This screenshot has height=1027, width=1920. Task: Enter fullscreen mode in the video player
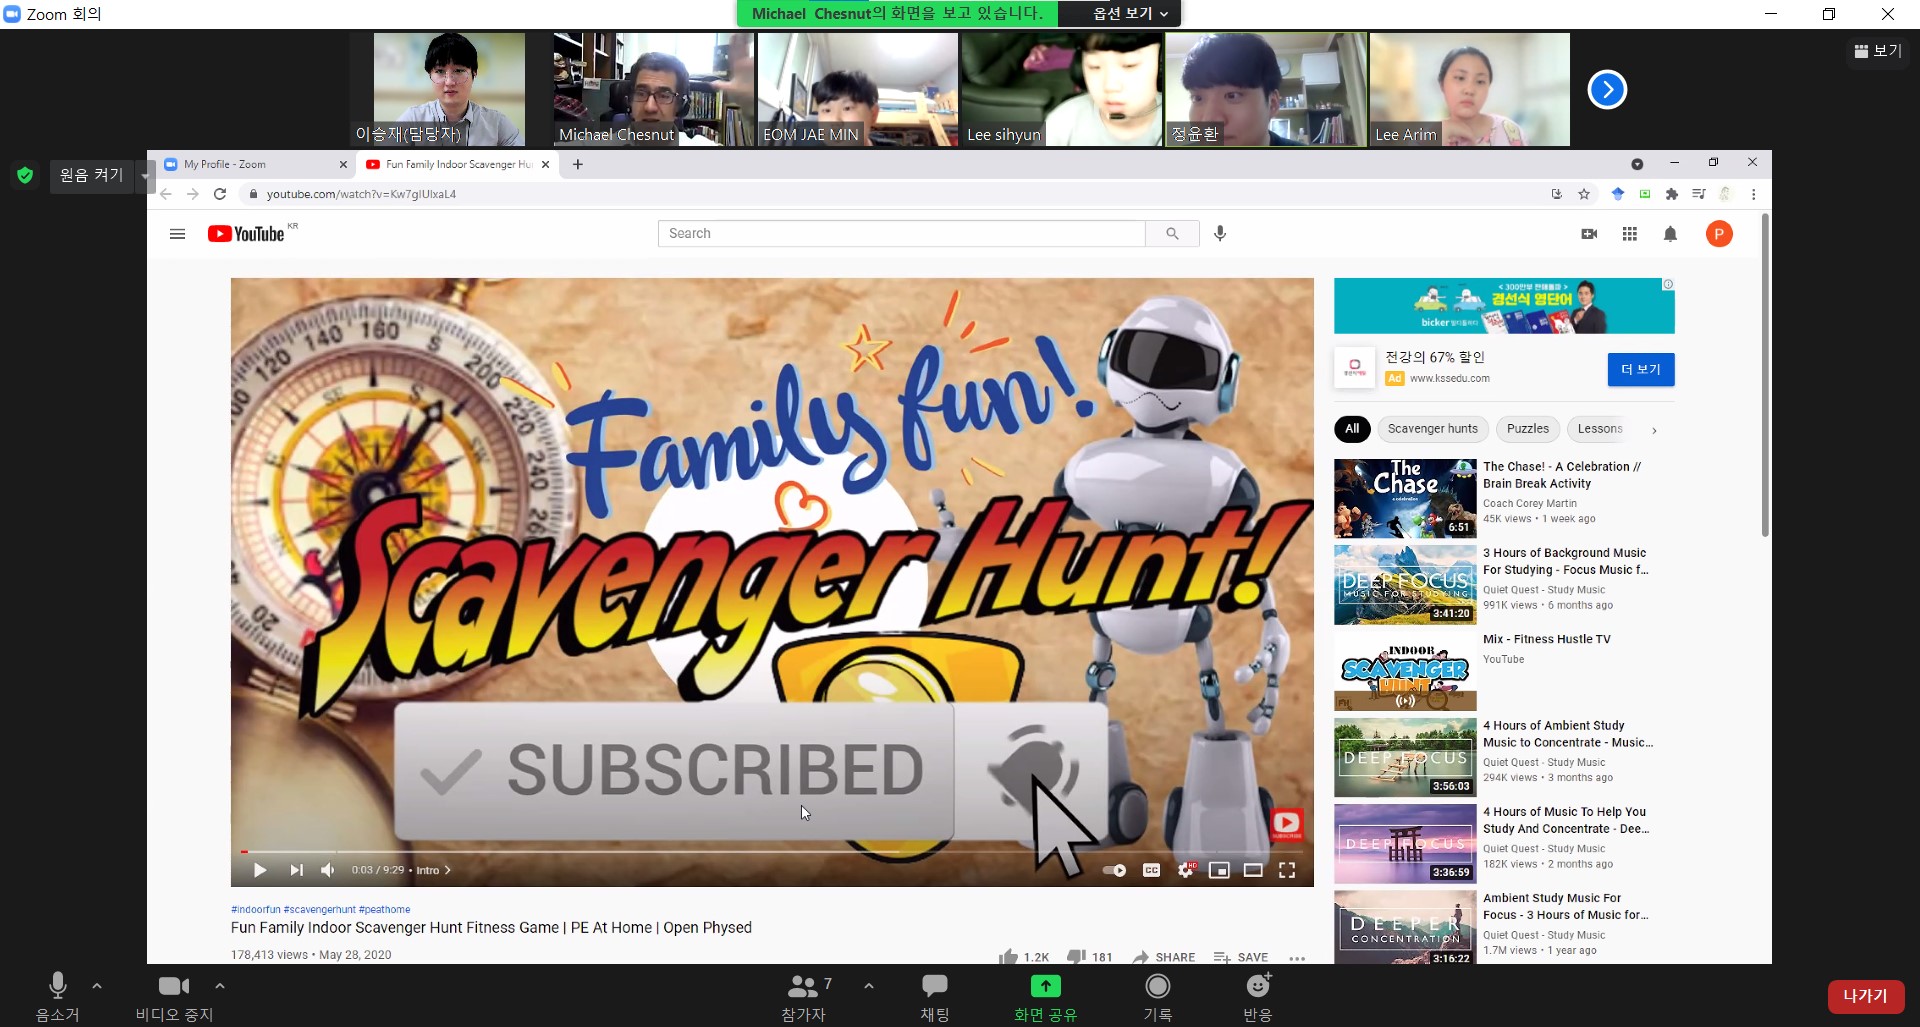[1287, 870]
